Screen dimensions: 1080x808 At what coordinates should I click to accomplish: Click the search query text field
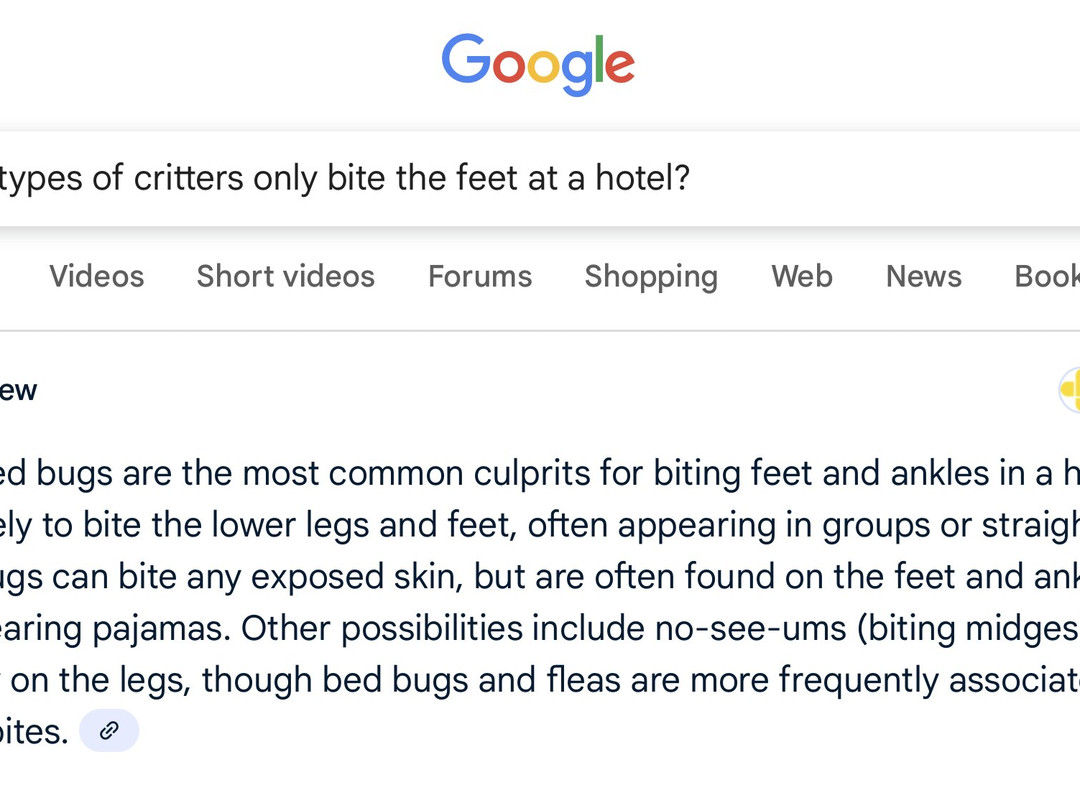coord(500,179)
